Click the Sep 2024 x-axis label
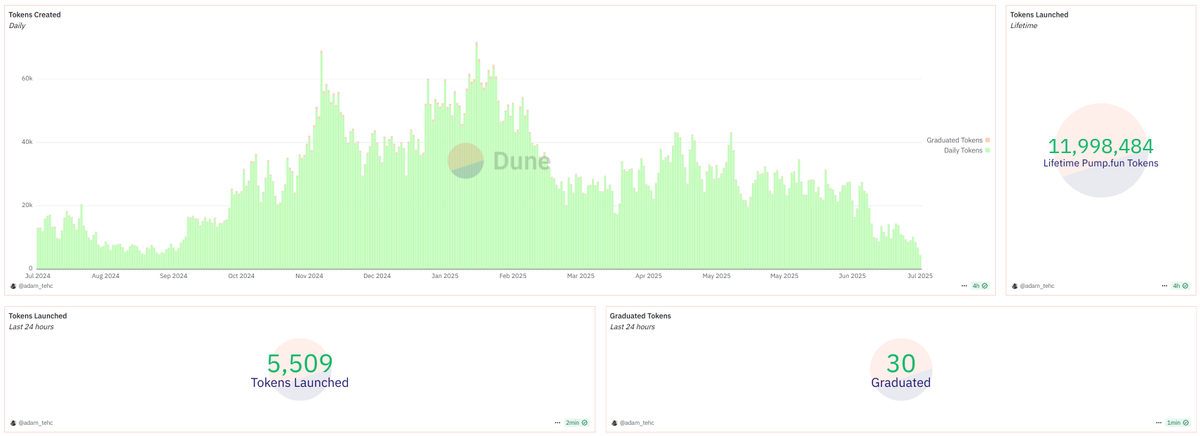 tap(173, 275)
